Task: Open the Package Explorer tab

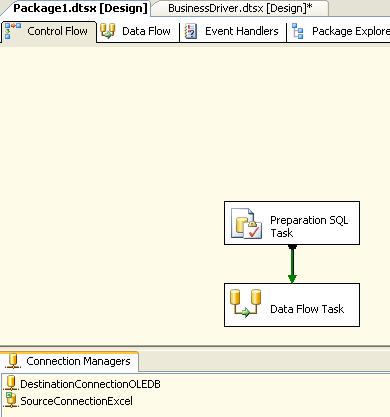Action: pos(339,31)
